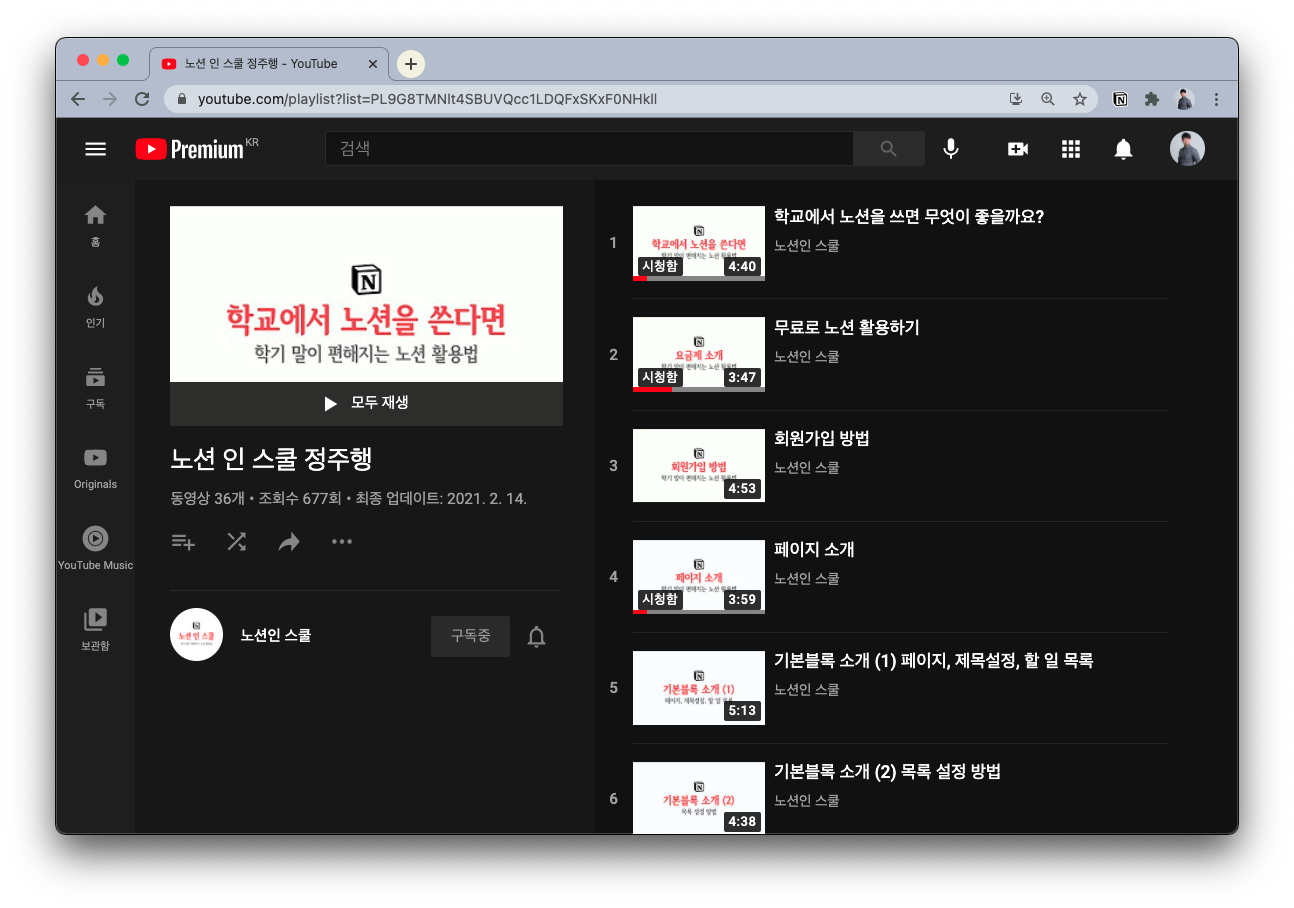Viewport: 1294px width, 908px height.
Task: Open Chrome three-dot menu
Action: [x=1216, y=99]
